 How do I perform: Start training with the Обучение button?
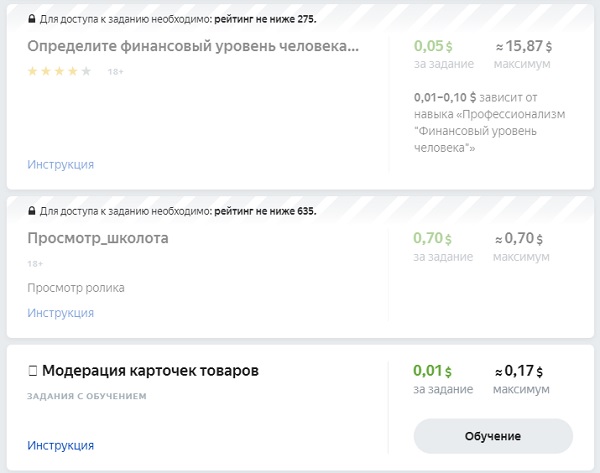click(493, 436)
